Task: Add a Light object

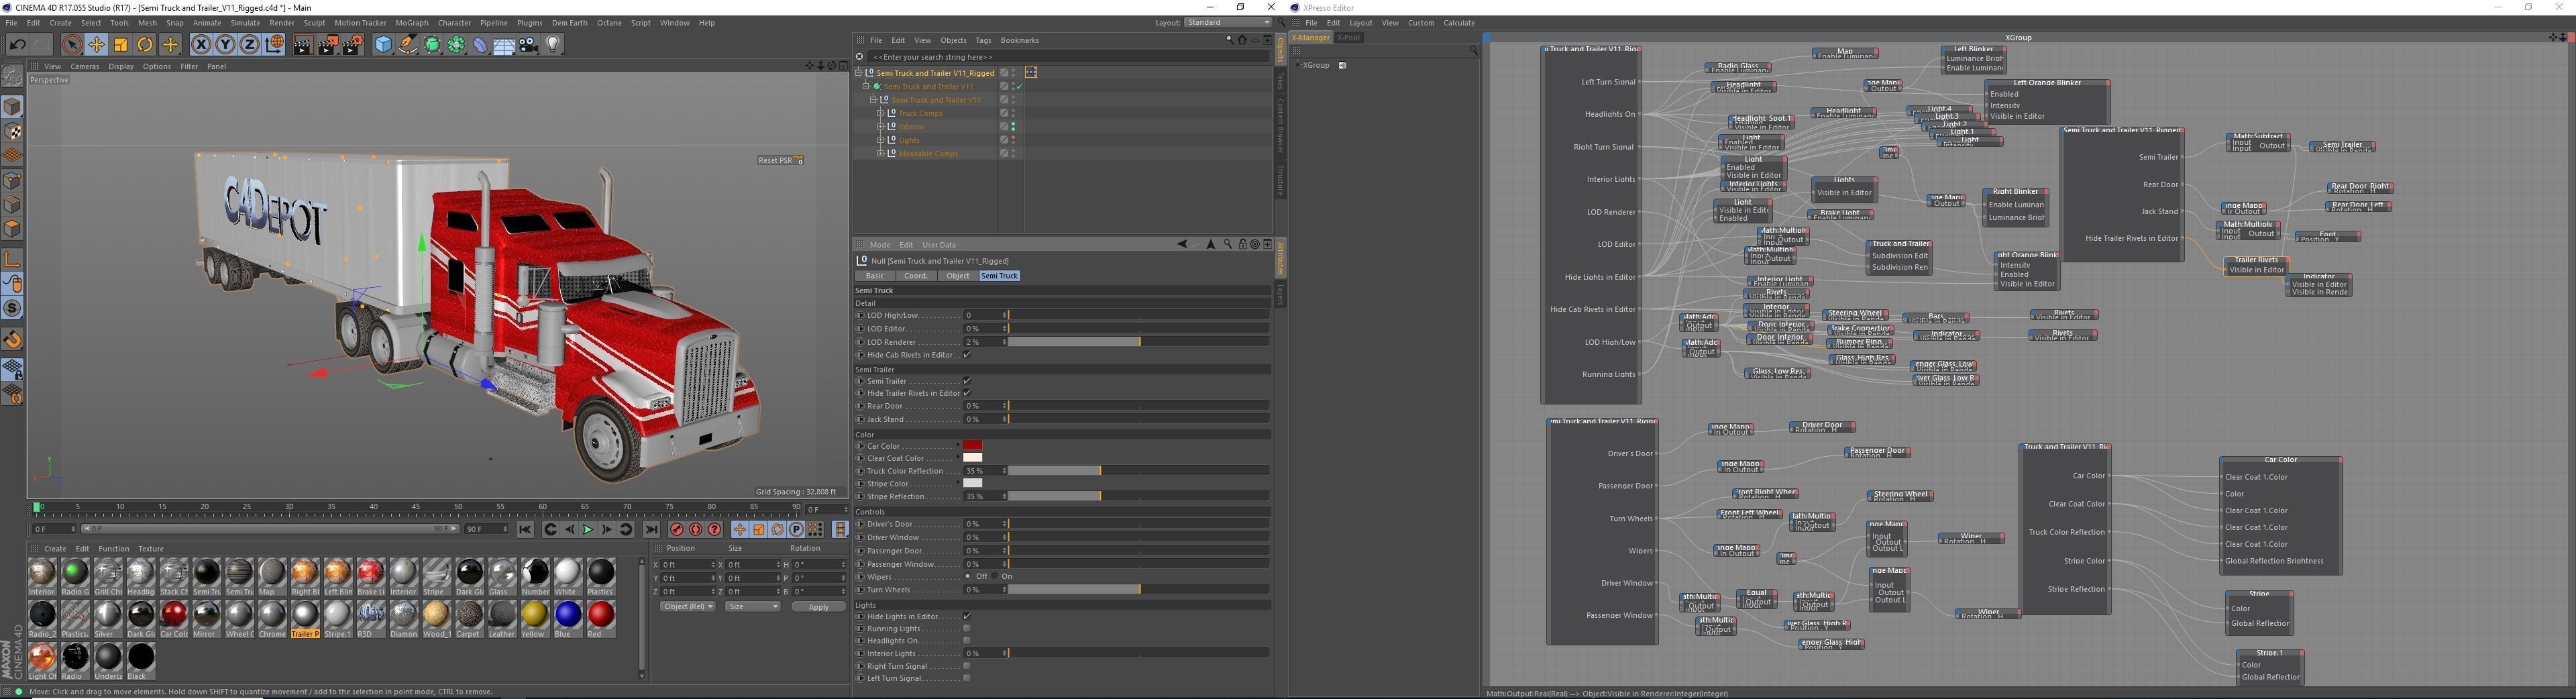Action: pyautogui.click(x=553, y=45)
